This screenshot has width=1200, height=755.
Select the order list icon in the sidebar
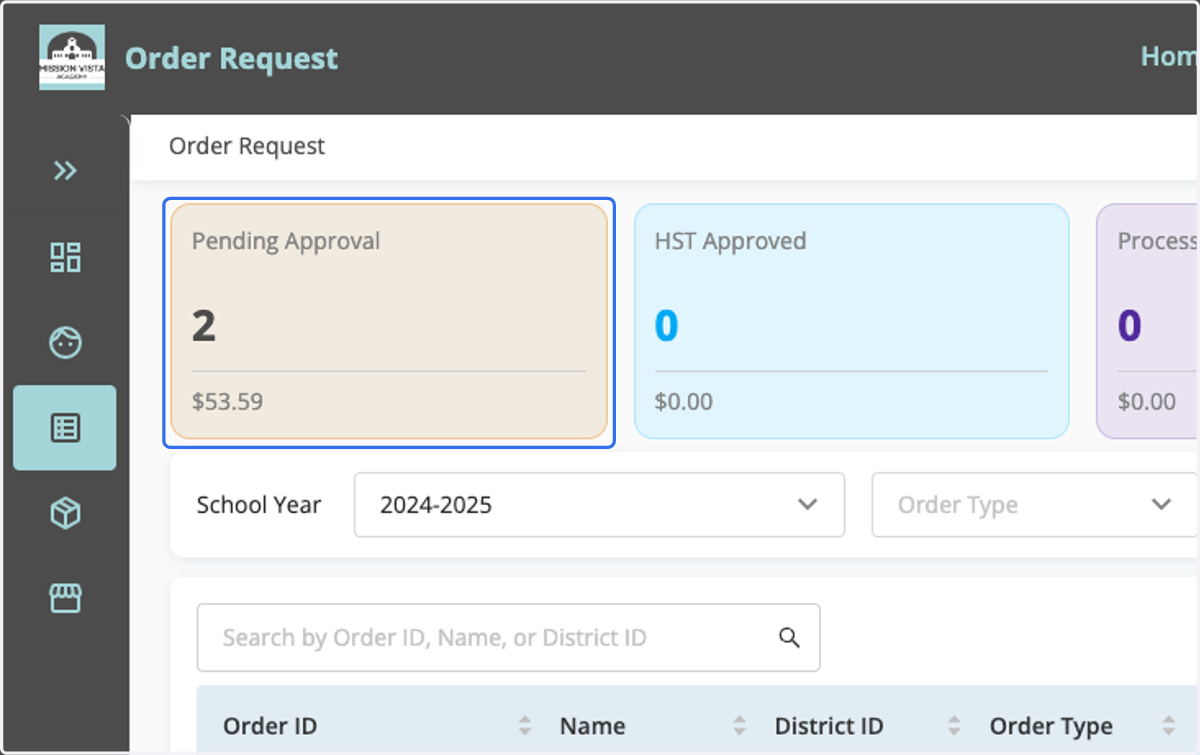65,428
